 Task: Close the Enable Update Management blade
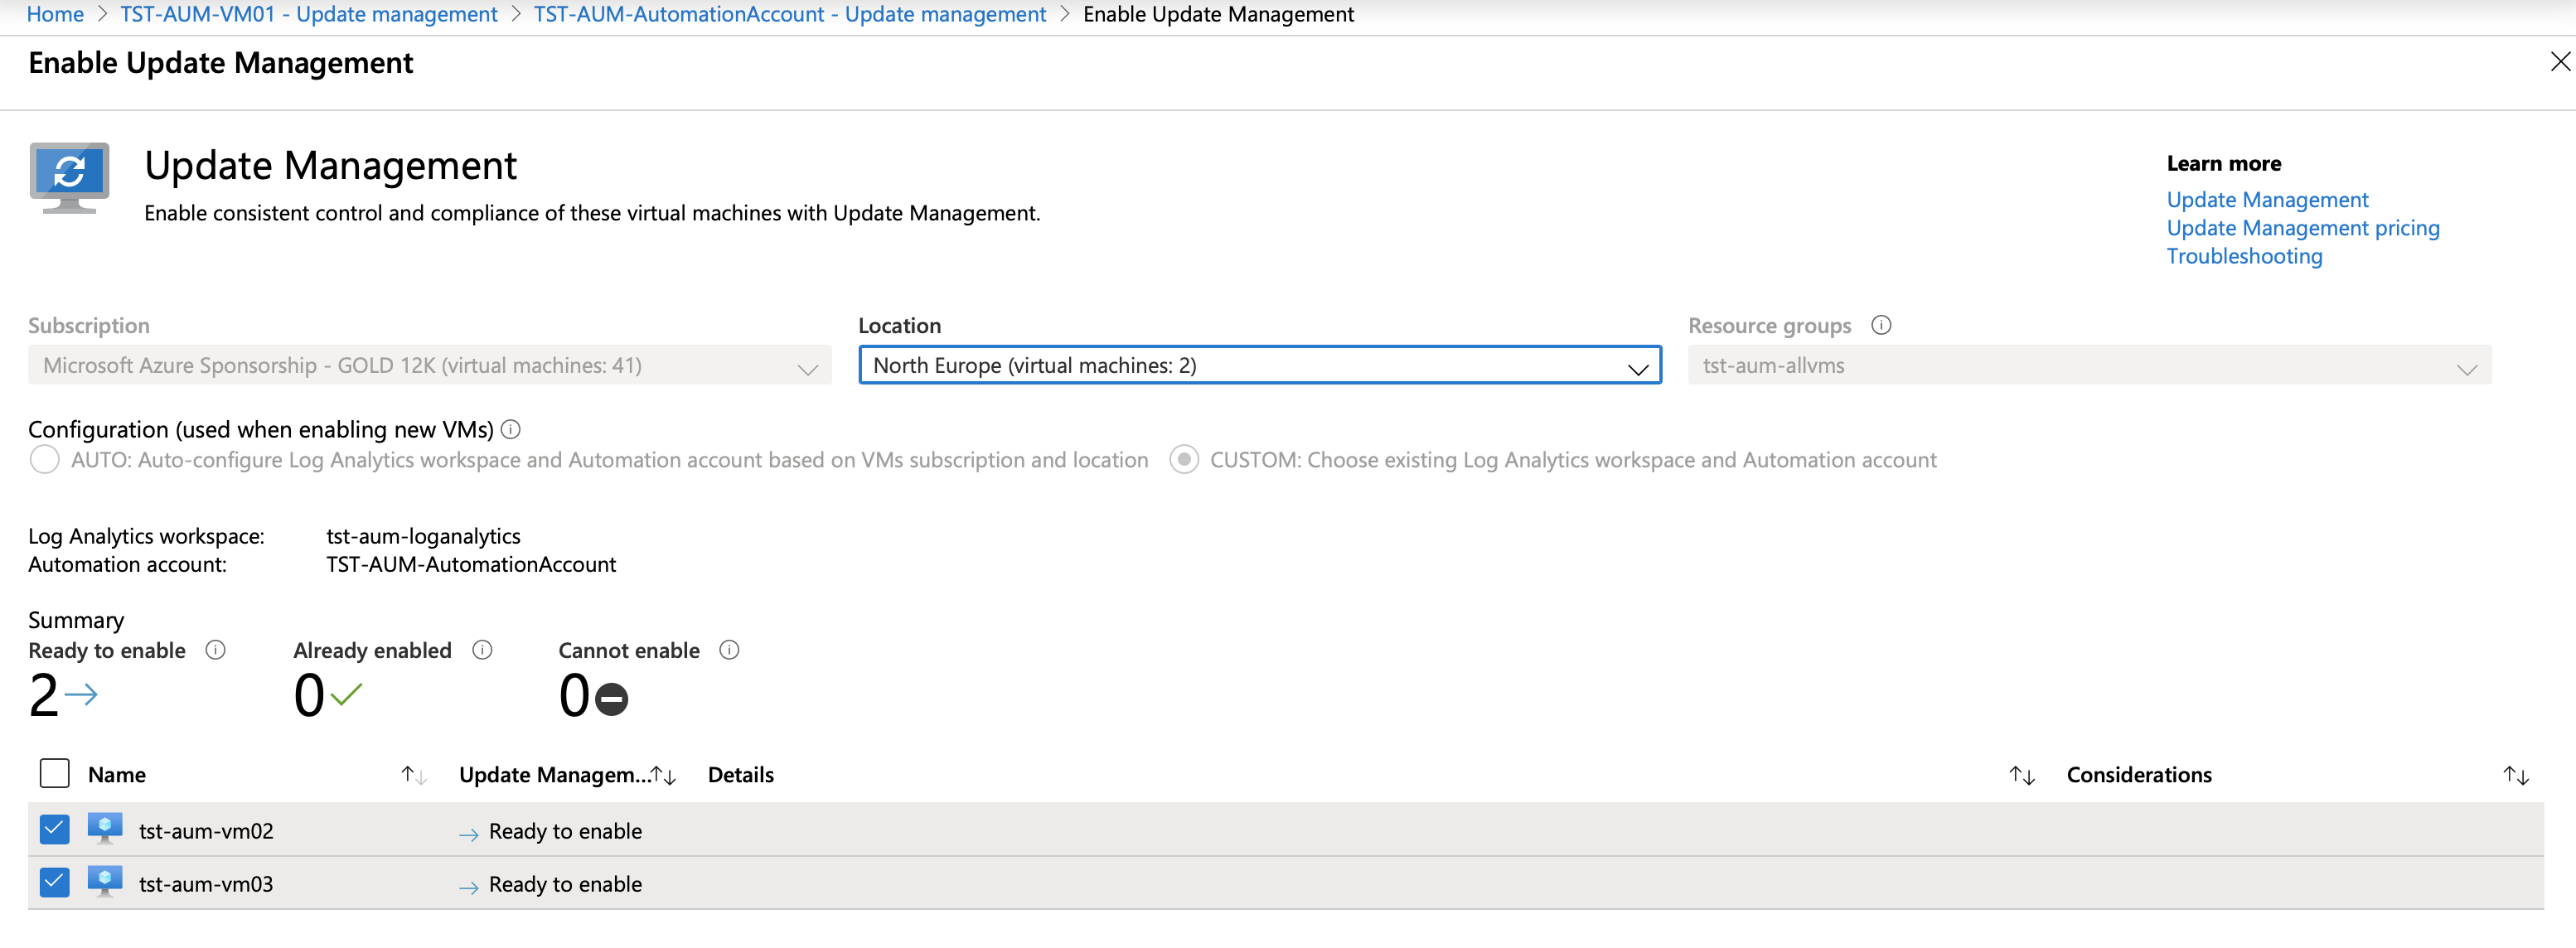(x=2560, y=62)
